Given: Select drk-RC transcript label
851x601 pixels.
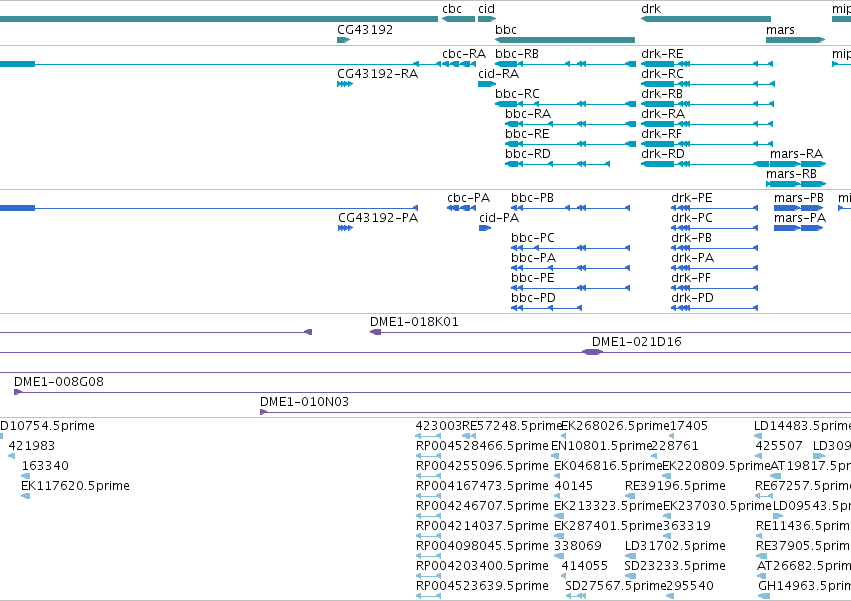Looking at the screenshot, I should [662, 74].
